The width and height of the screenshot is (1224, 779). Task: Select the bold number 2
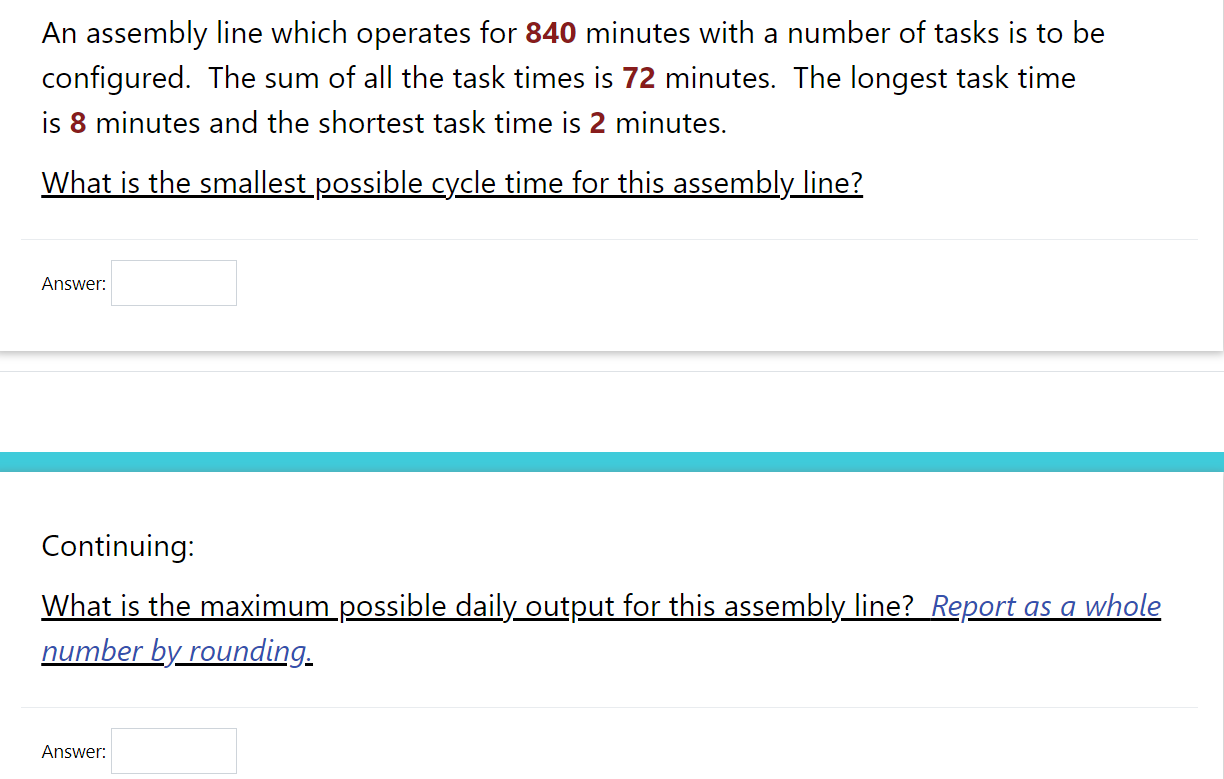click(x=597, y=122)
